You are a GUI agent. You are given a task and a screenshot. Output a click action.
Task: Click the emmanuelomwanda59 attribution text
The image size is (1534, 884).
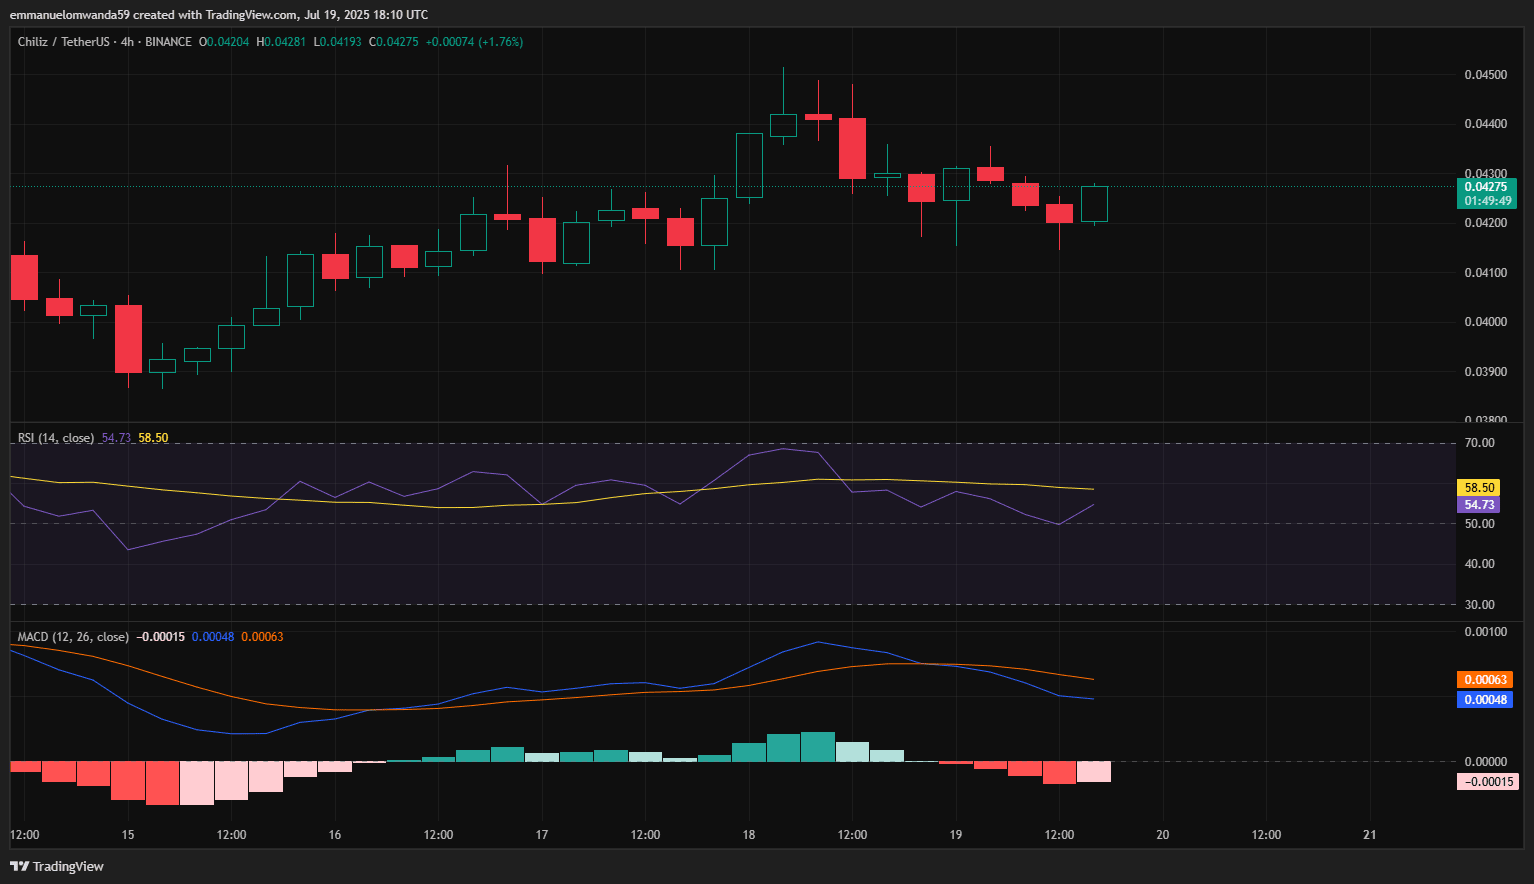coord(70,14)
